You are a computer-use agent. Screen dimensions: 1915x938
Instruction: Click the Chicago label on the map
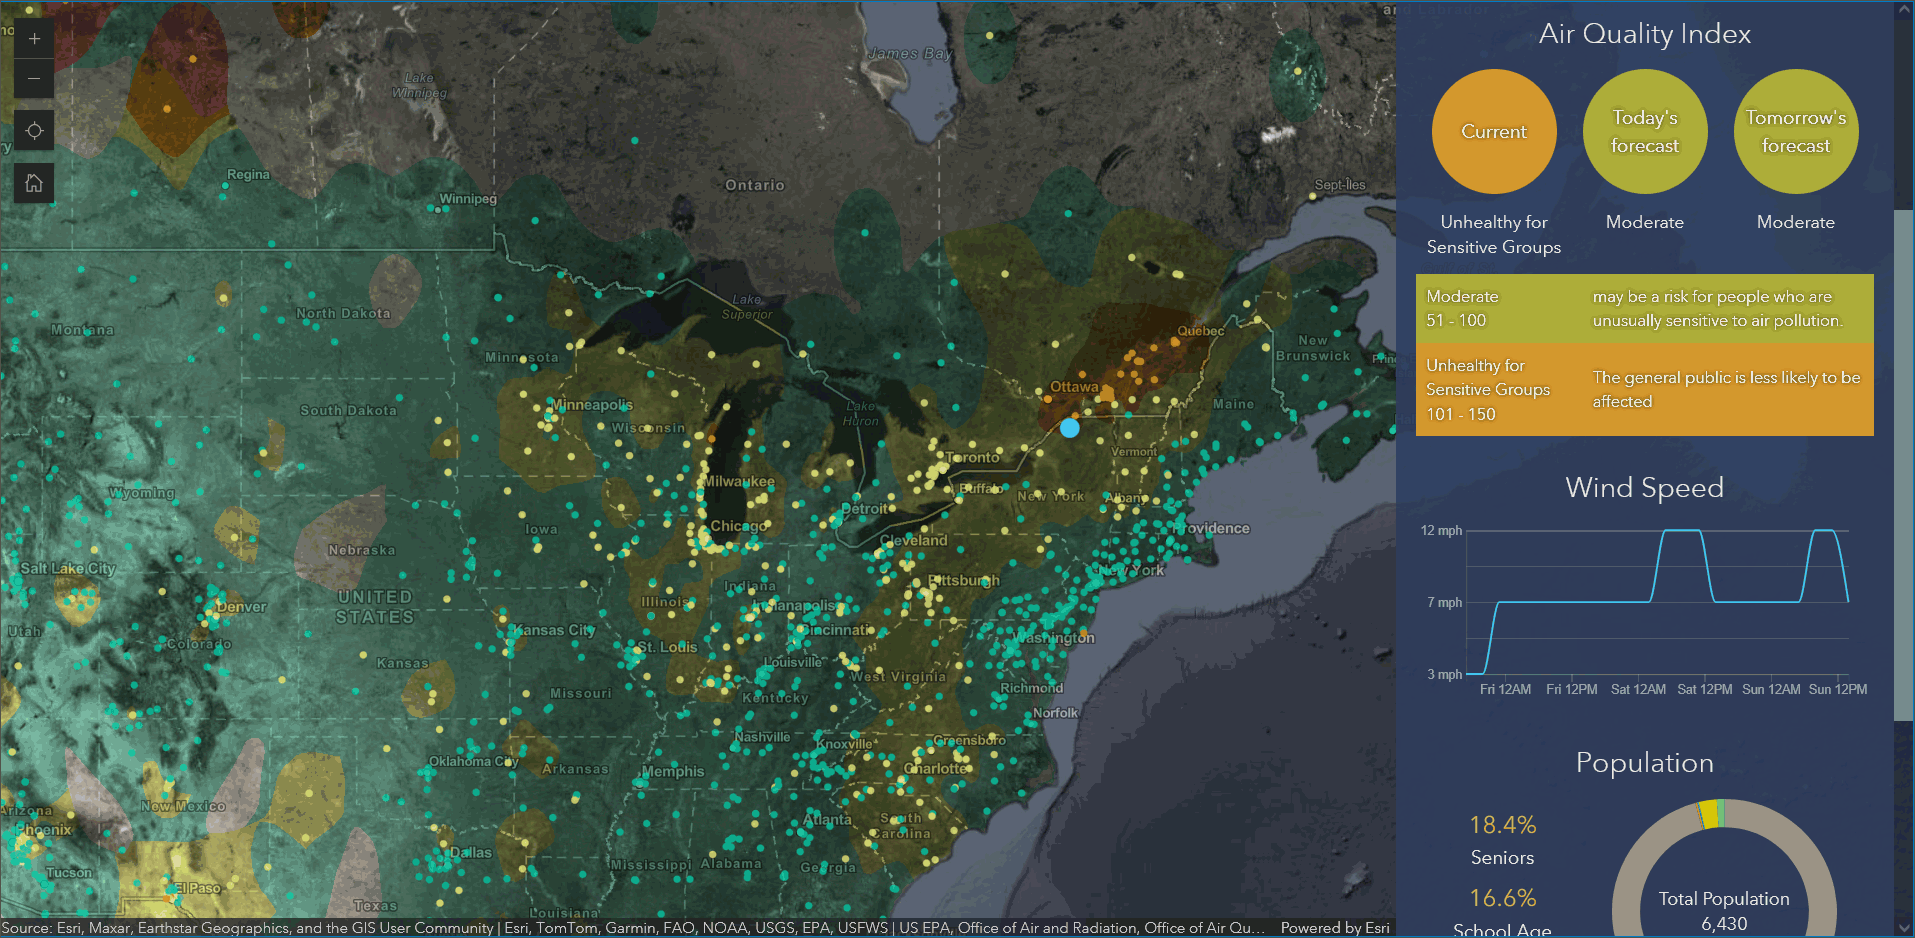coord(738,527)
